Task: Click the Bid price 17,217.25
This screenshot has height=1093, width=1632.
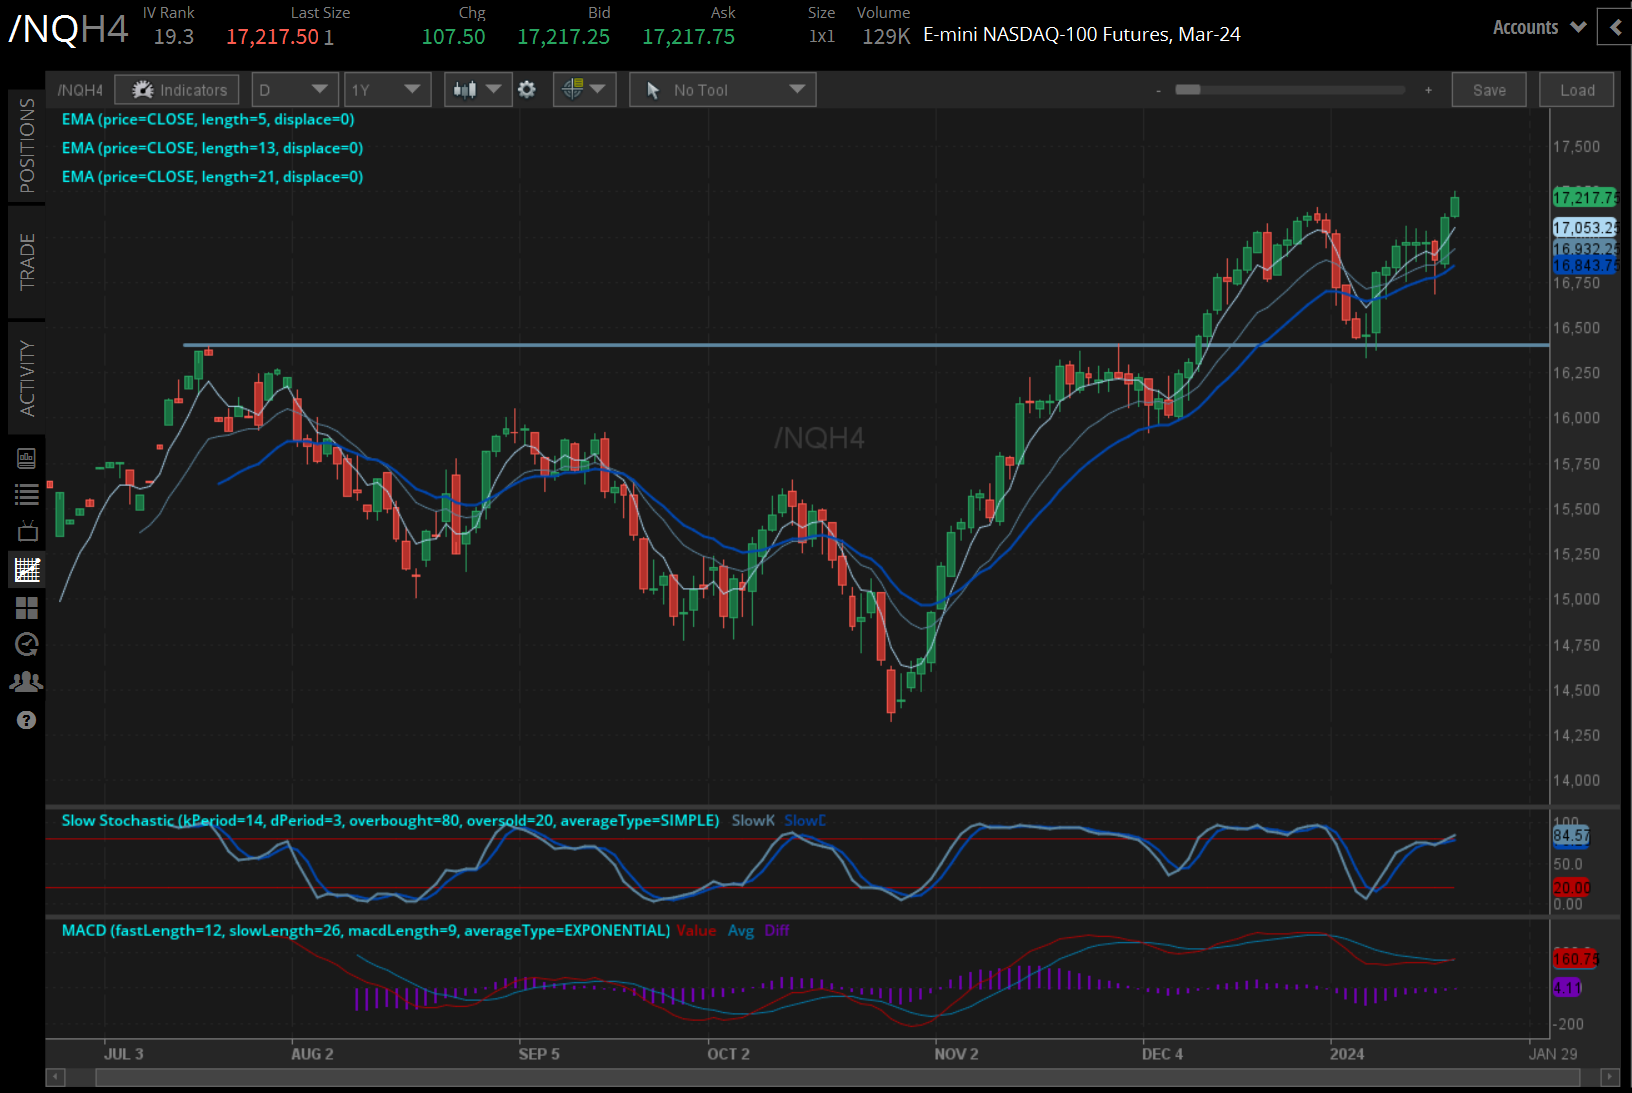Action: [563, 37]
